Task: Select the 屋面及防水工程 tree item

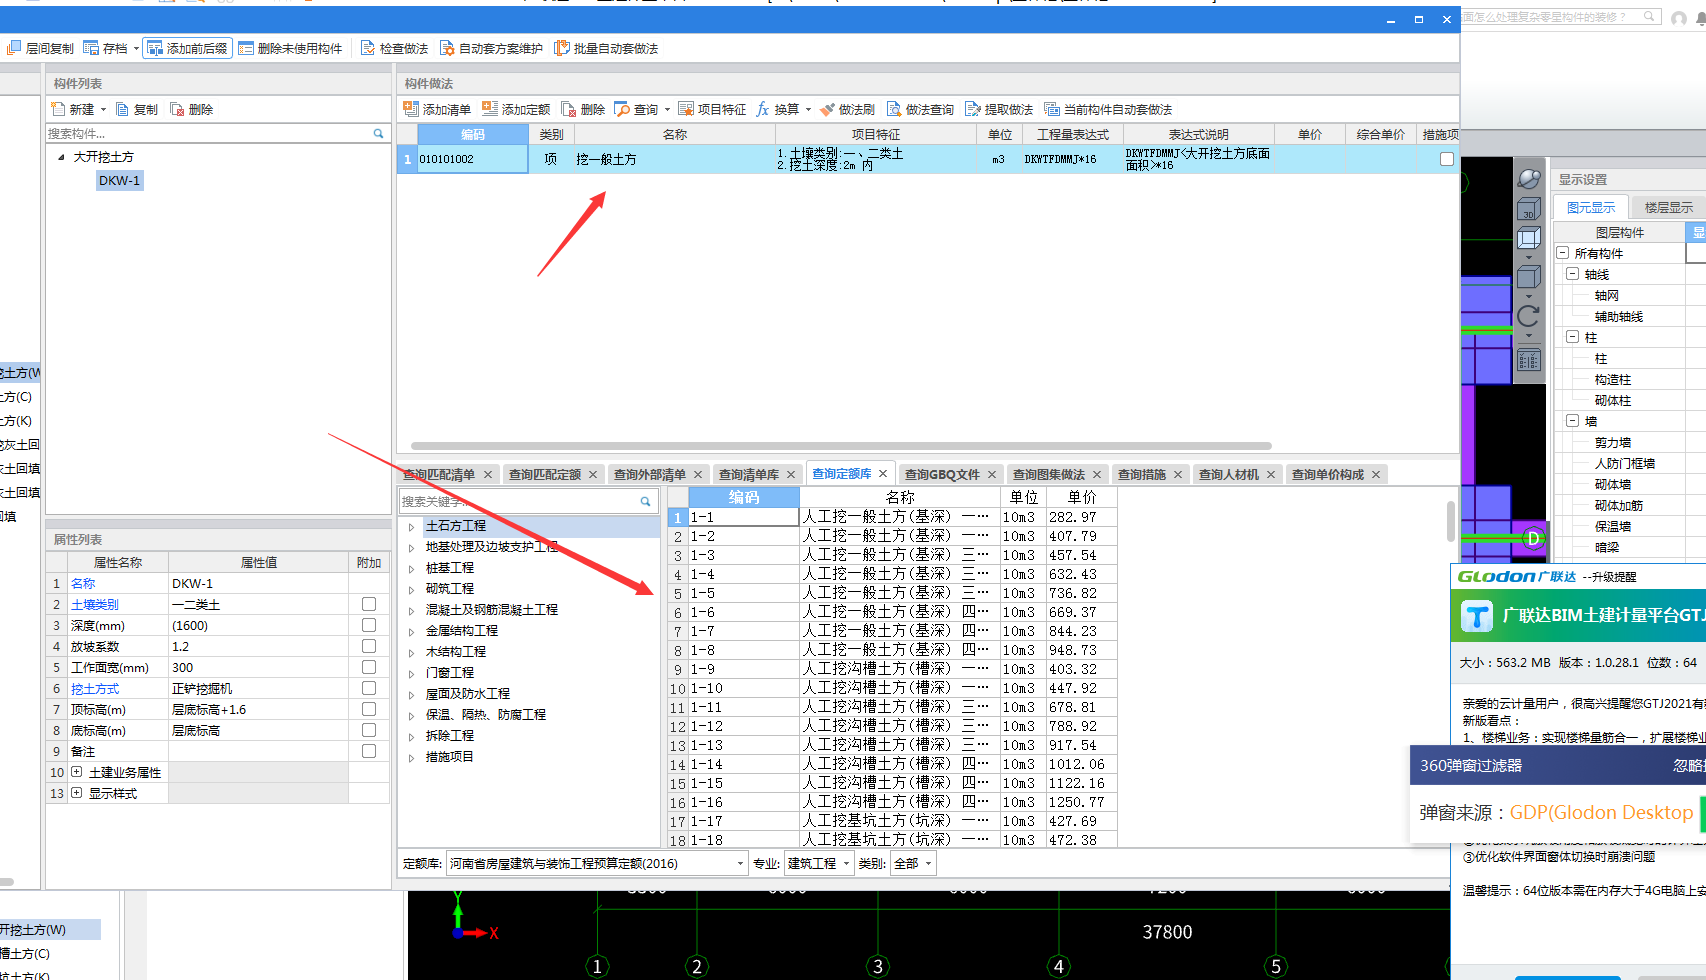Action: coord(467,694)
